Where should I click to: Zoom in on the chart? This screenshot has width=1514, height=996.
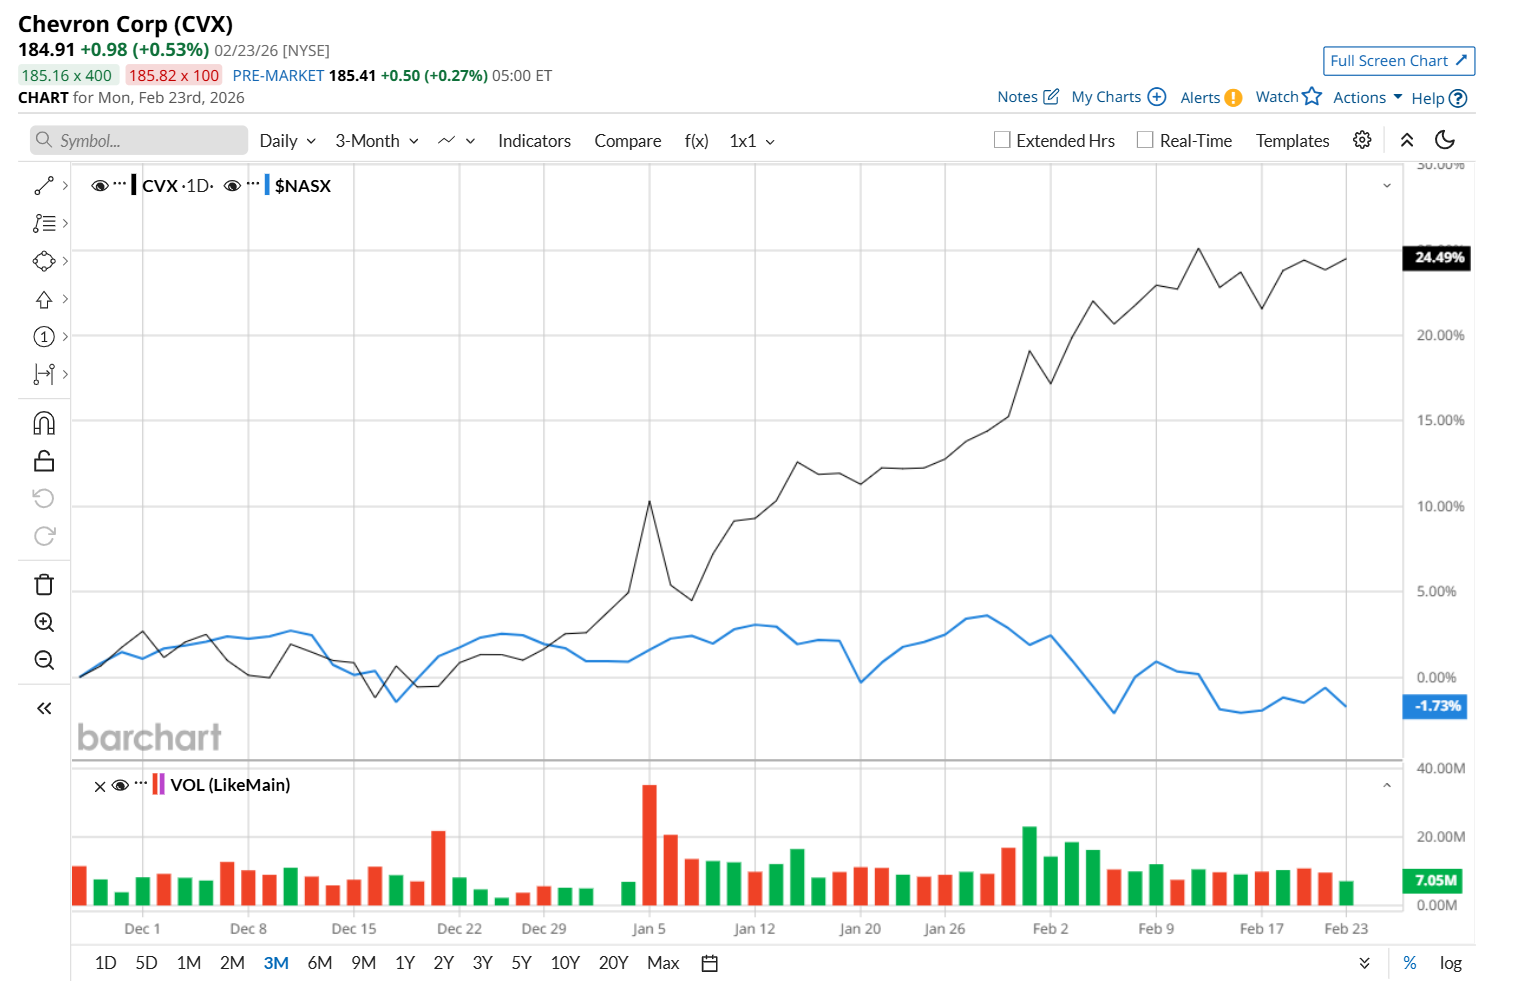pyautogui.click(x=44, y=622)
